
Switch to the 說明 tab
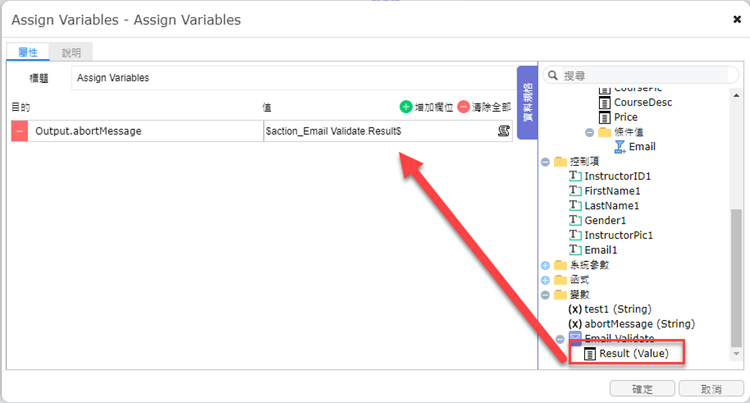coord(71,52)
